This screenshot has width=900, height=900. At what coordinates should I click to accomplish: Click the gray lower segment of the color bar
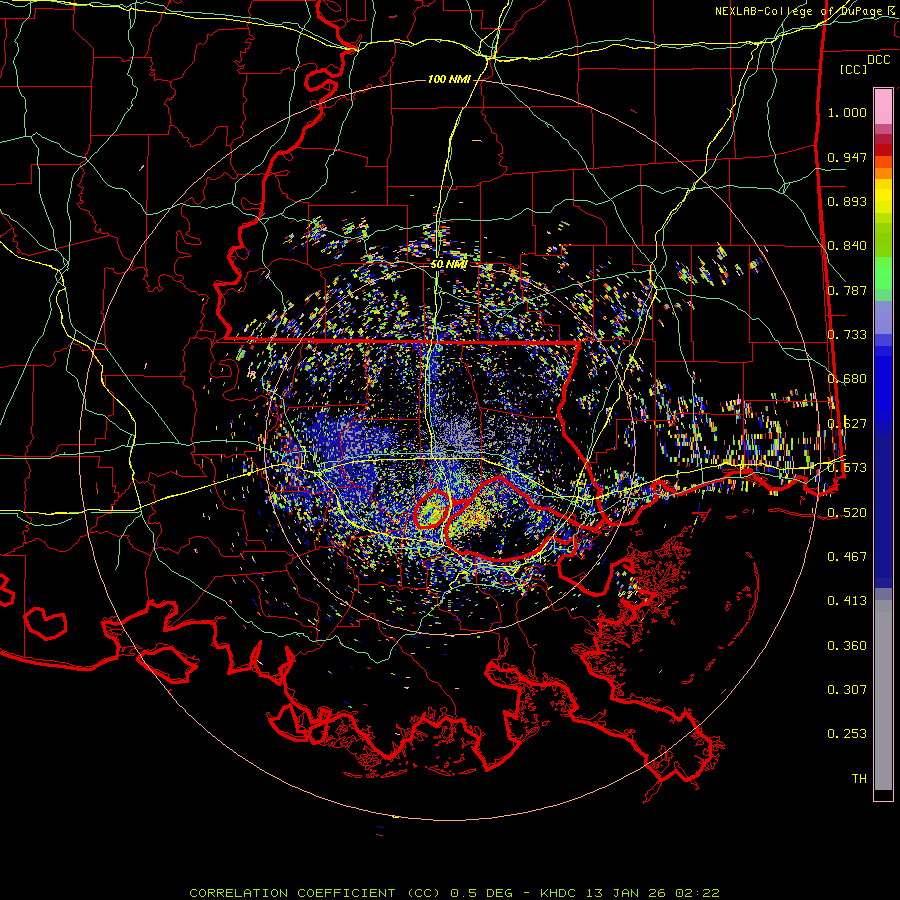pyautogui.click(x=883, y=695)
